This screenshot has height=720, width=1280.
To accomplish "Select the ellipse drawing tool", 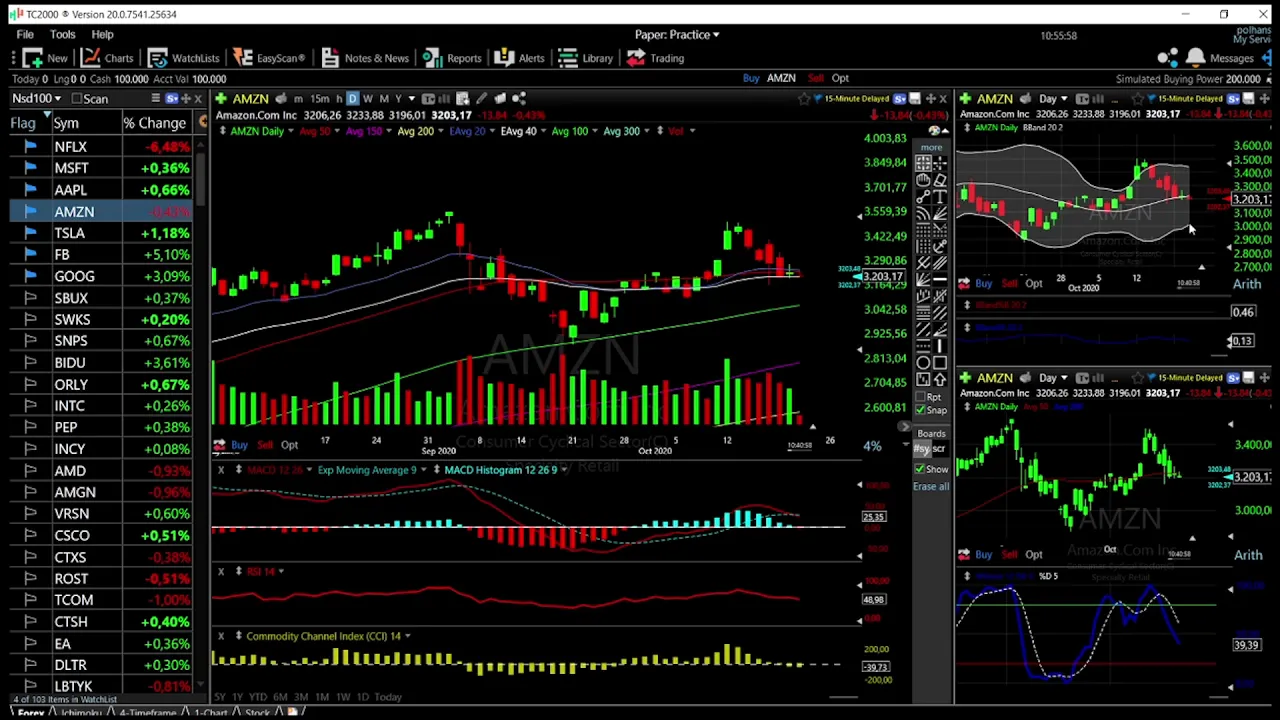I will [923, 362].
